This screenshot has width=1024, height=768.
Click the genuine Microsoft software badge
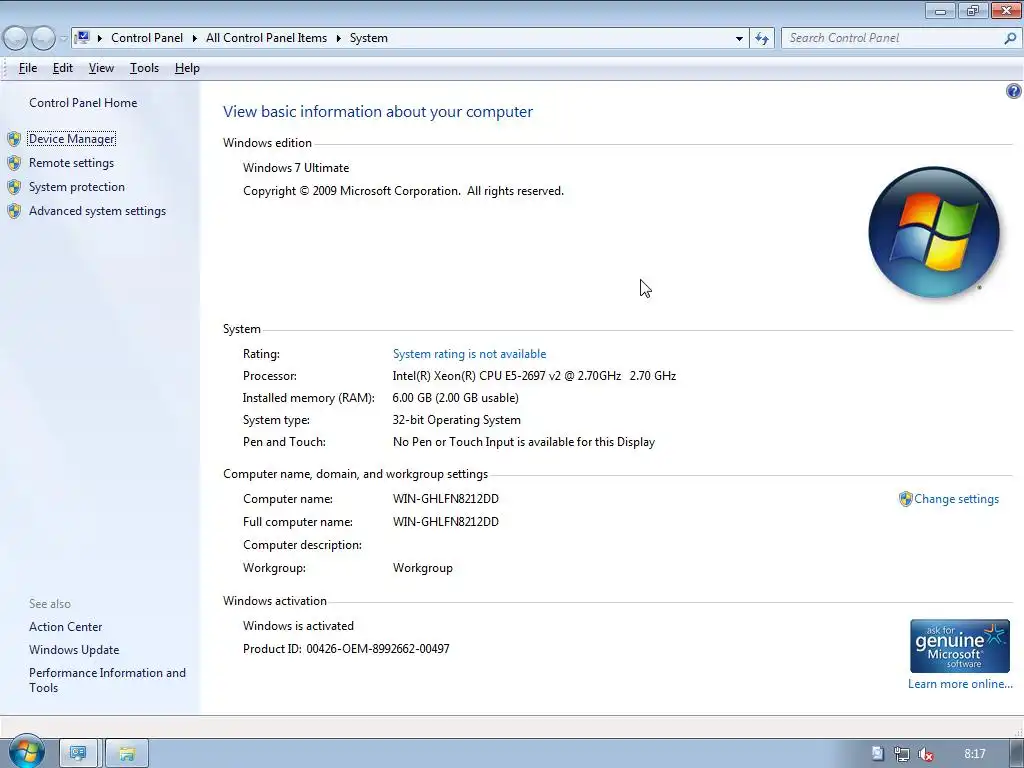click(x=959, y=646)
